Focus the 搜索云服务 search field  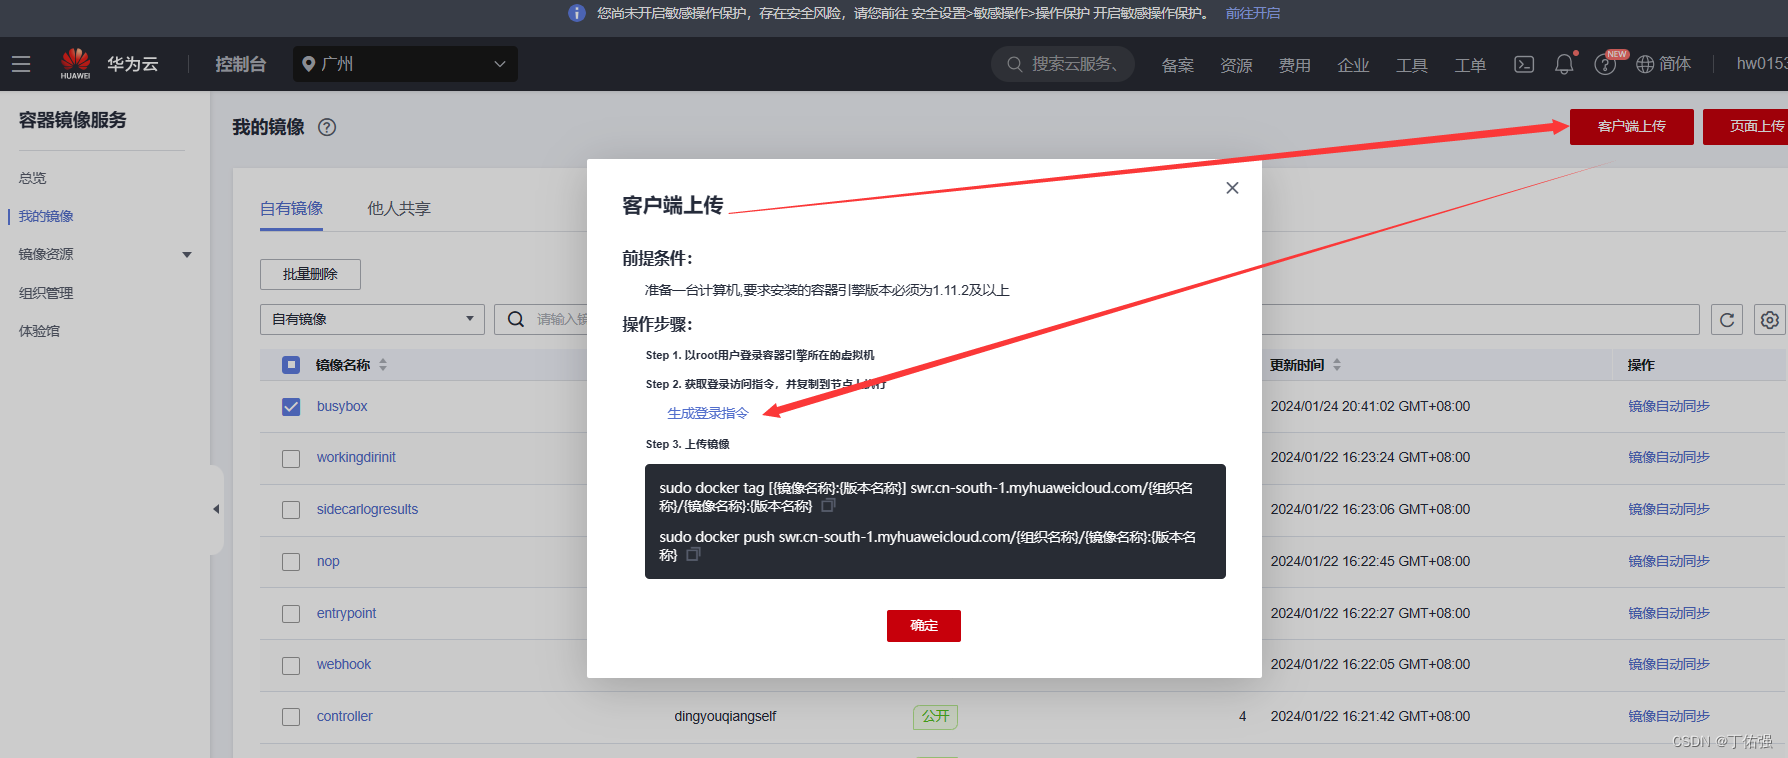pos(1063,64)
